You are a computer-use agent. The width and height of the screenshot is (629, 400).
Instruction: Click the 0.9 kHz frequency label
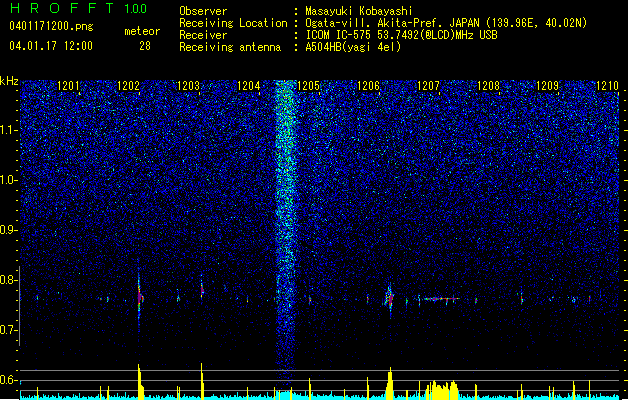point(8,230)
